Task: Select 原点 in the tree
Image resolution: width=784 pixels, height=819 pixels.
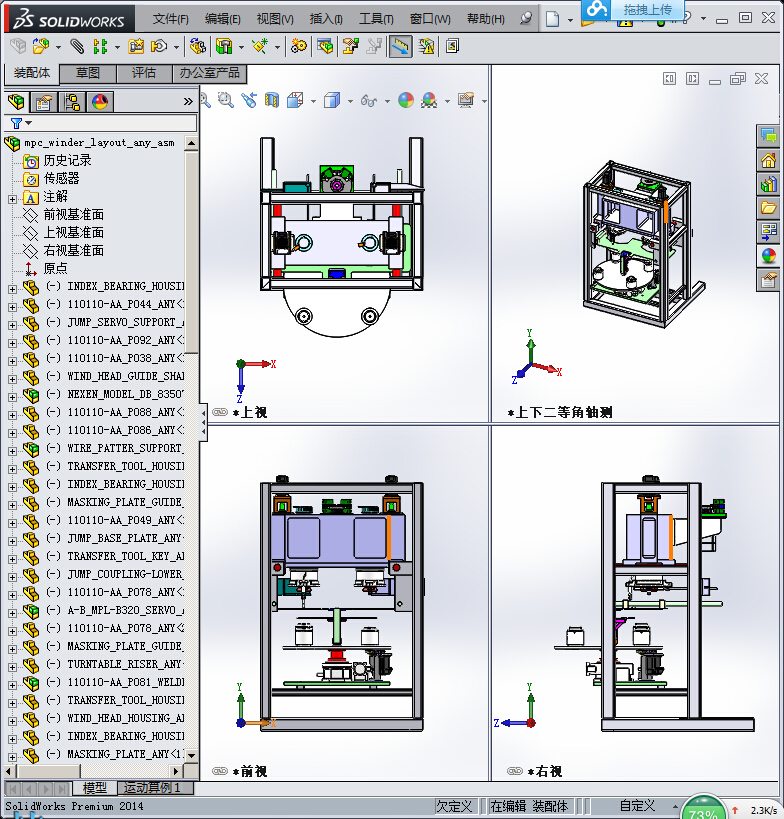Action: [x=55, y=268]
